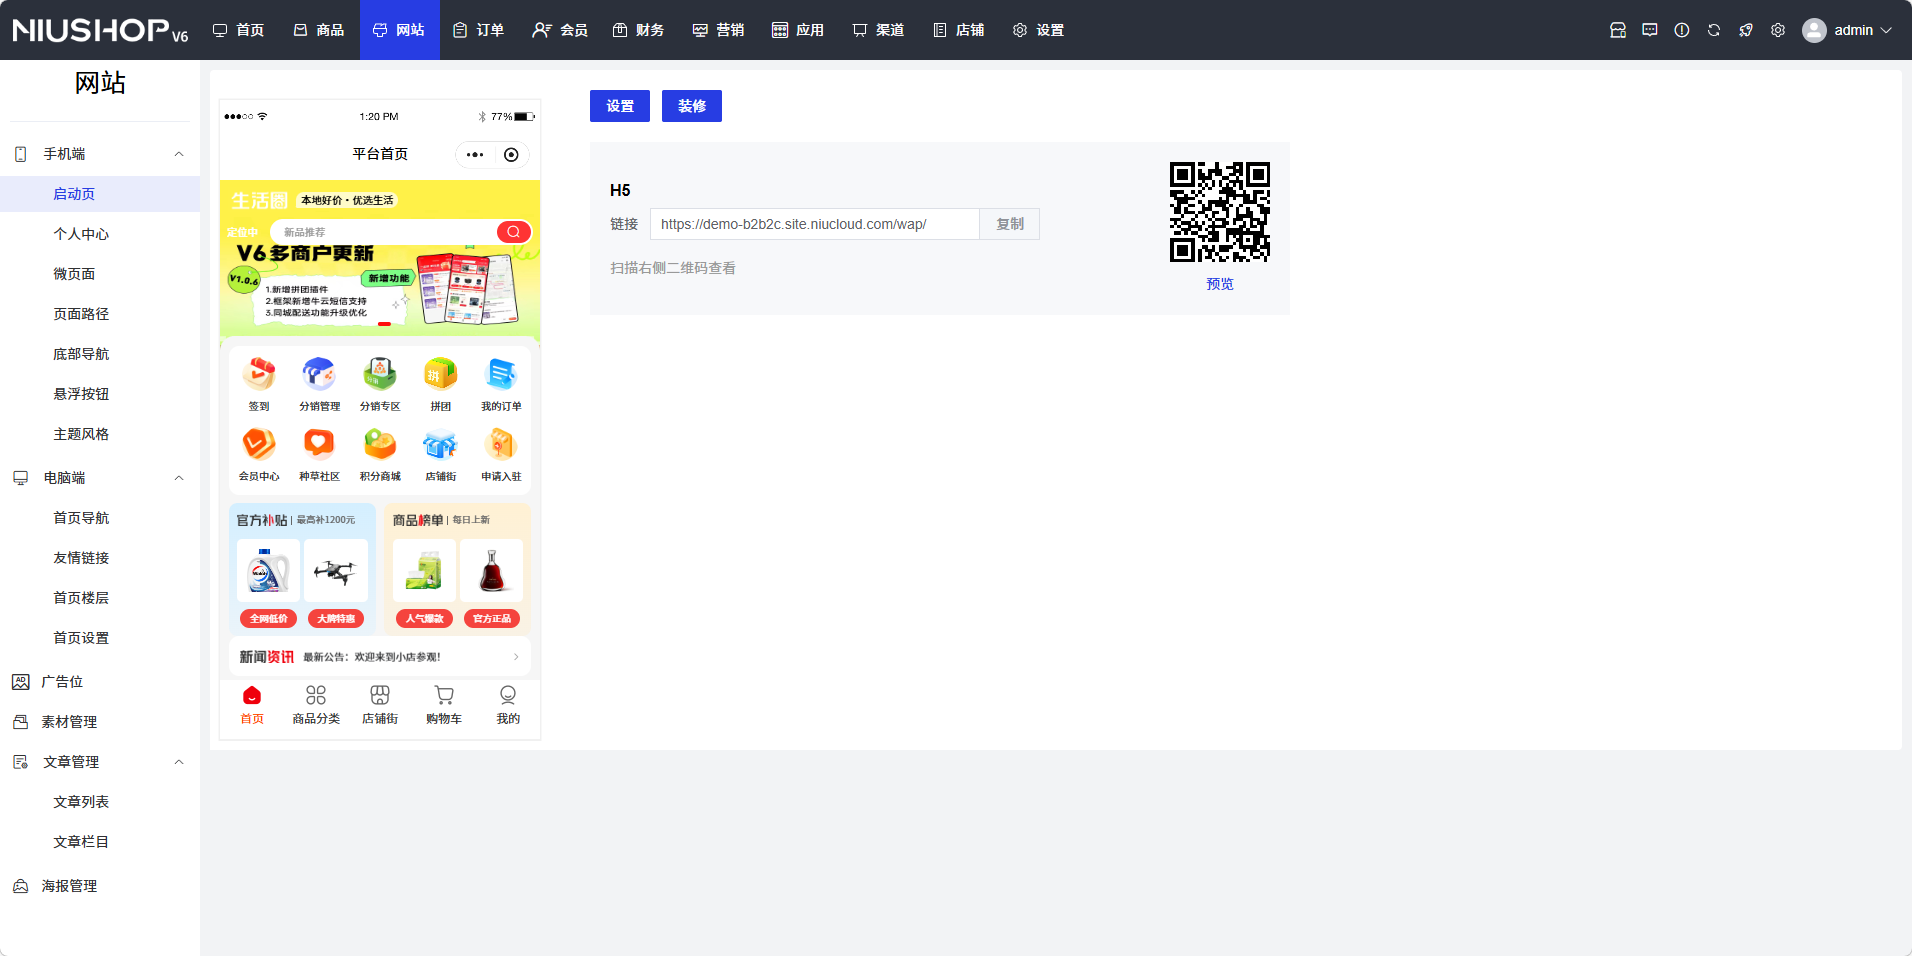Open 海报管理 in the sidebar
1912x956 pixels.
coord(100,886)
